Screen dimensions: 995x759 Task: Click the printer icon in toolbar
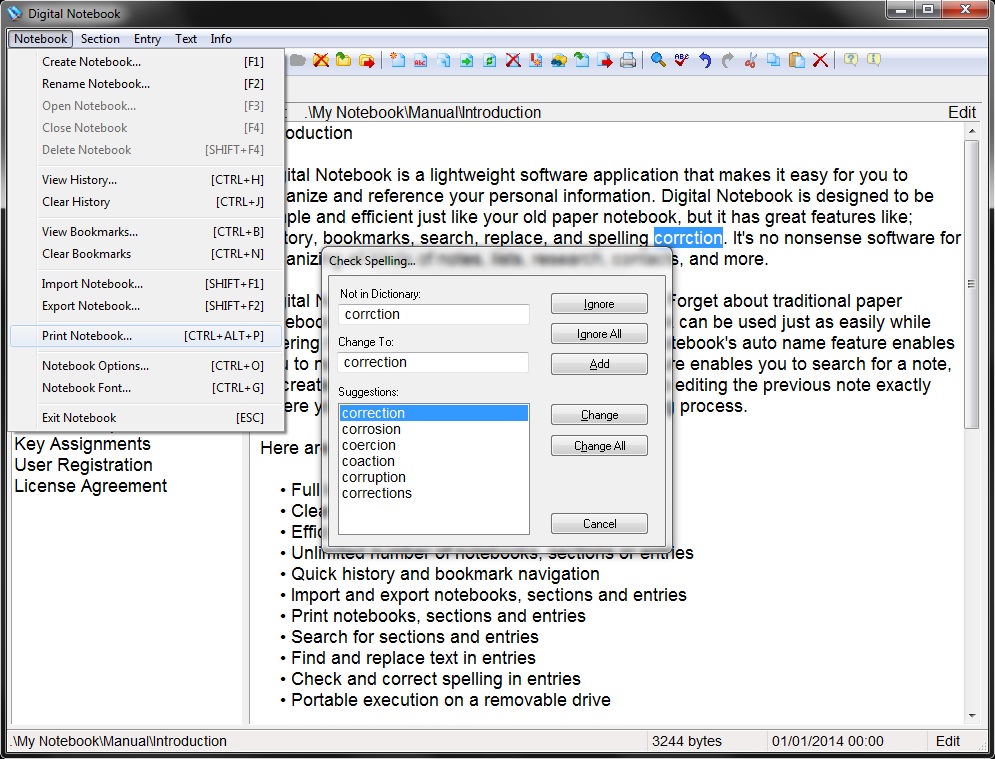click(628, 60)
